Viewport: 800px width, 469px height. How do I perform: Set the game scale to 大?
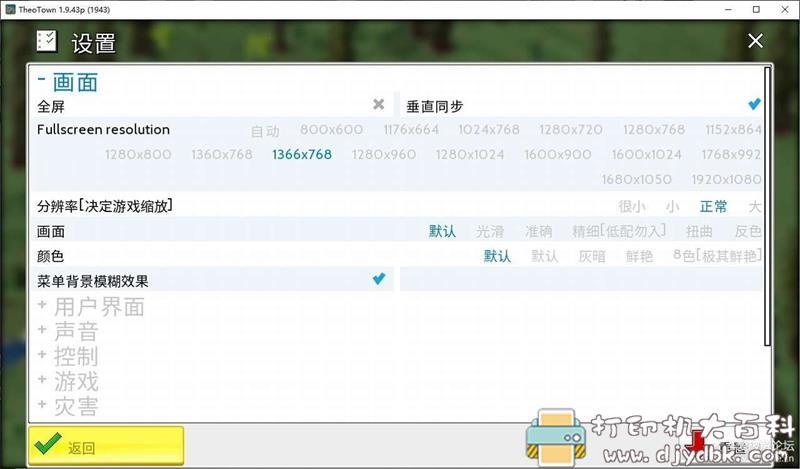(x=755, y=206)
